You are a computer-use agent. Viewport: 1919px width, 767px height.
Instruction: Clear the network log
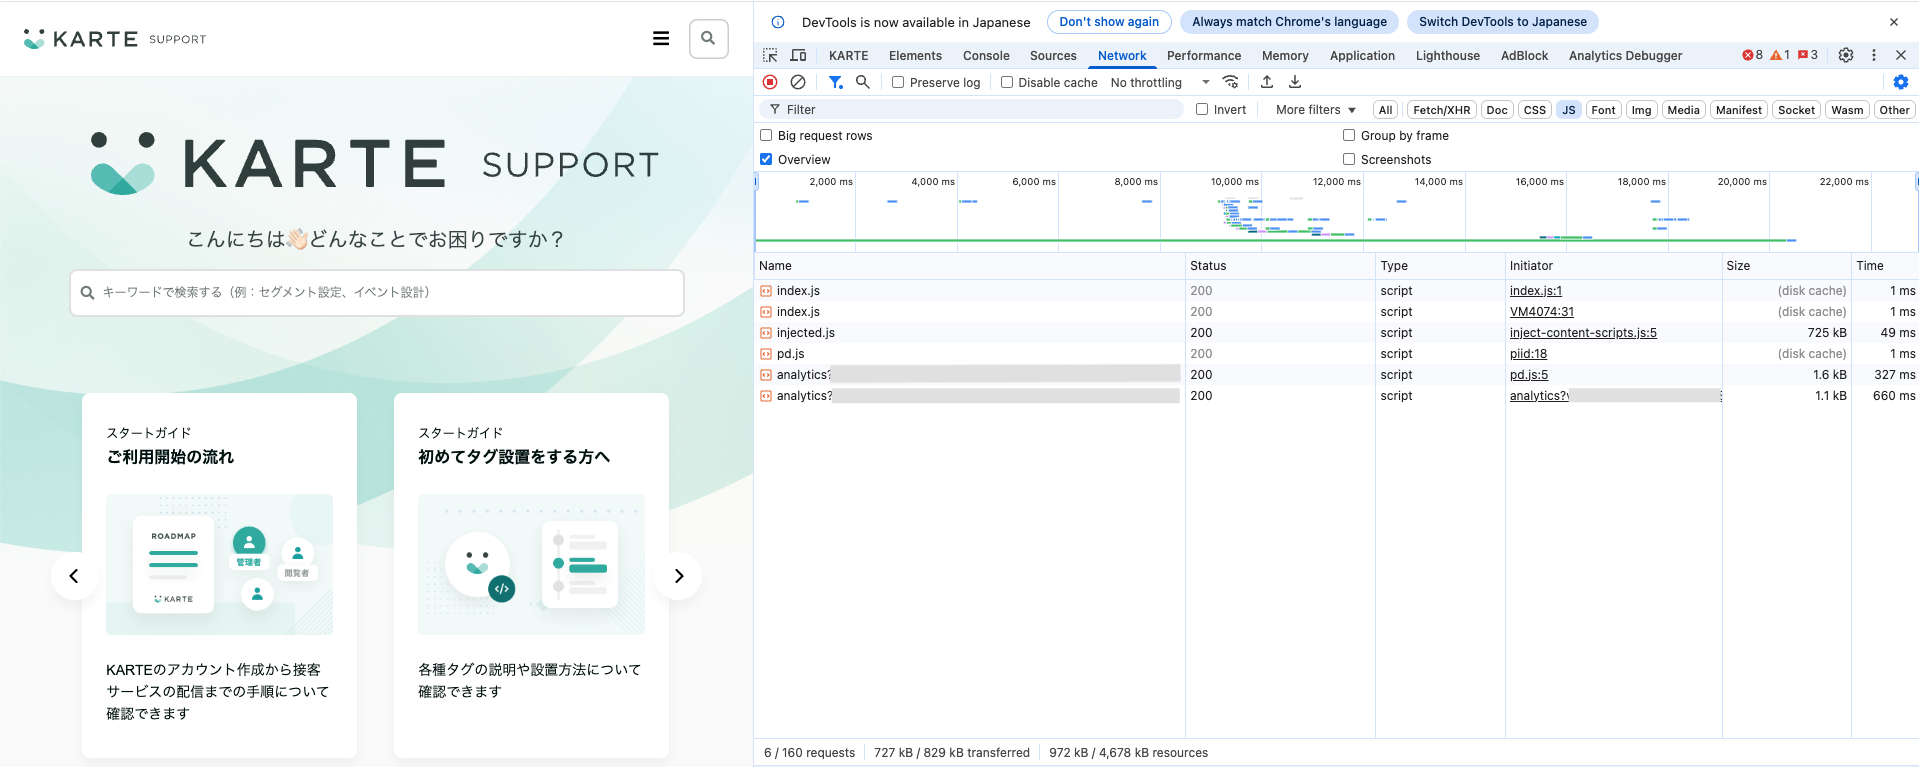798,82
